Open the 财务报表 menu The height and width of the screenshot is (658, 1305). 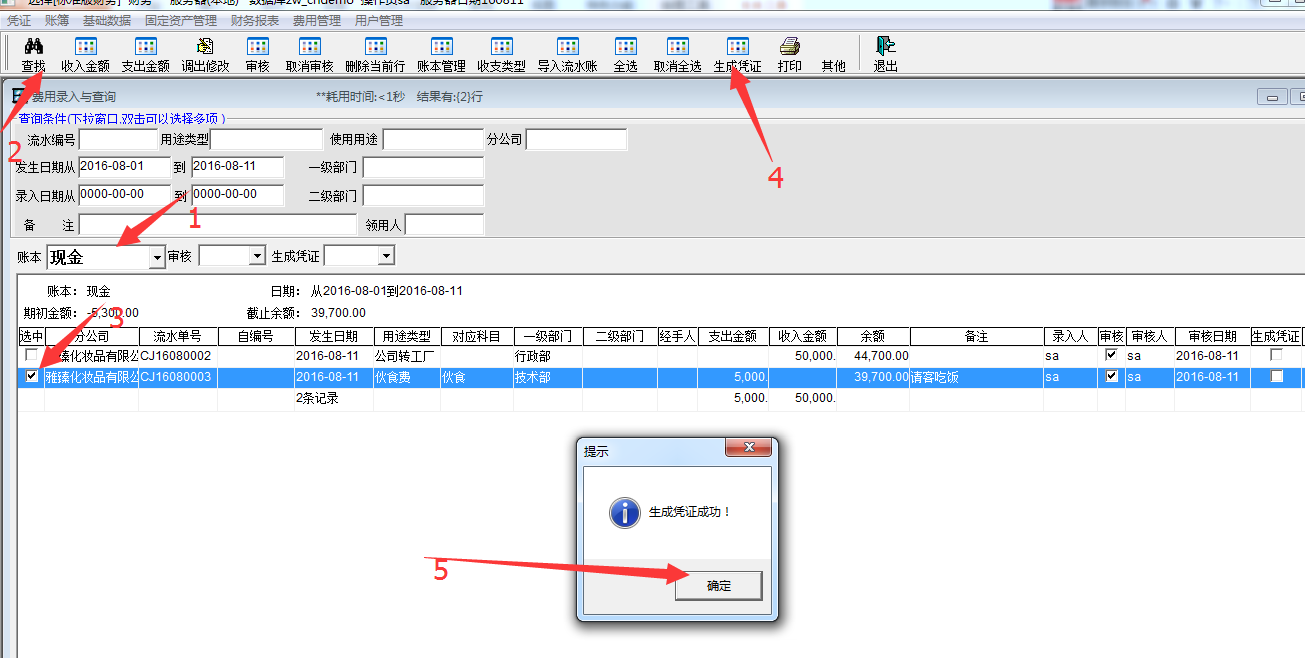[255, 20]
